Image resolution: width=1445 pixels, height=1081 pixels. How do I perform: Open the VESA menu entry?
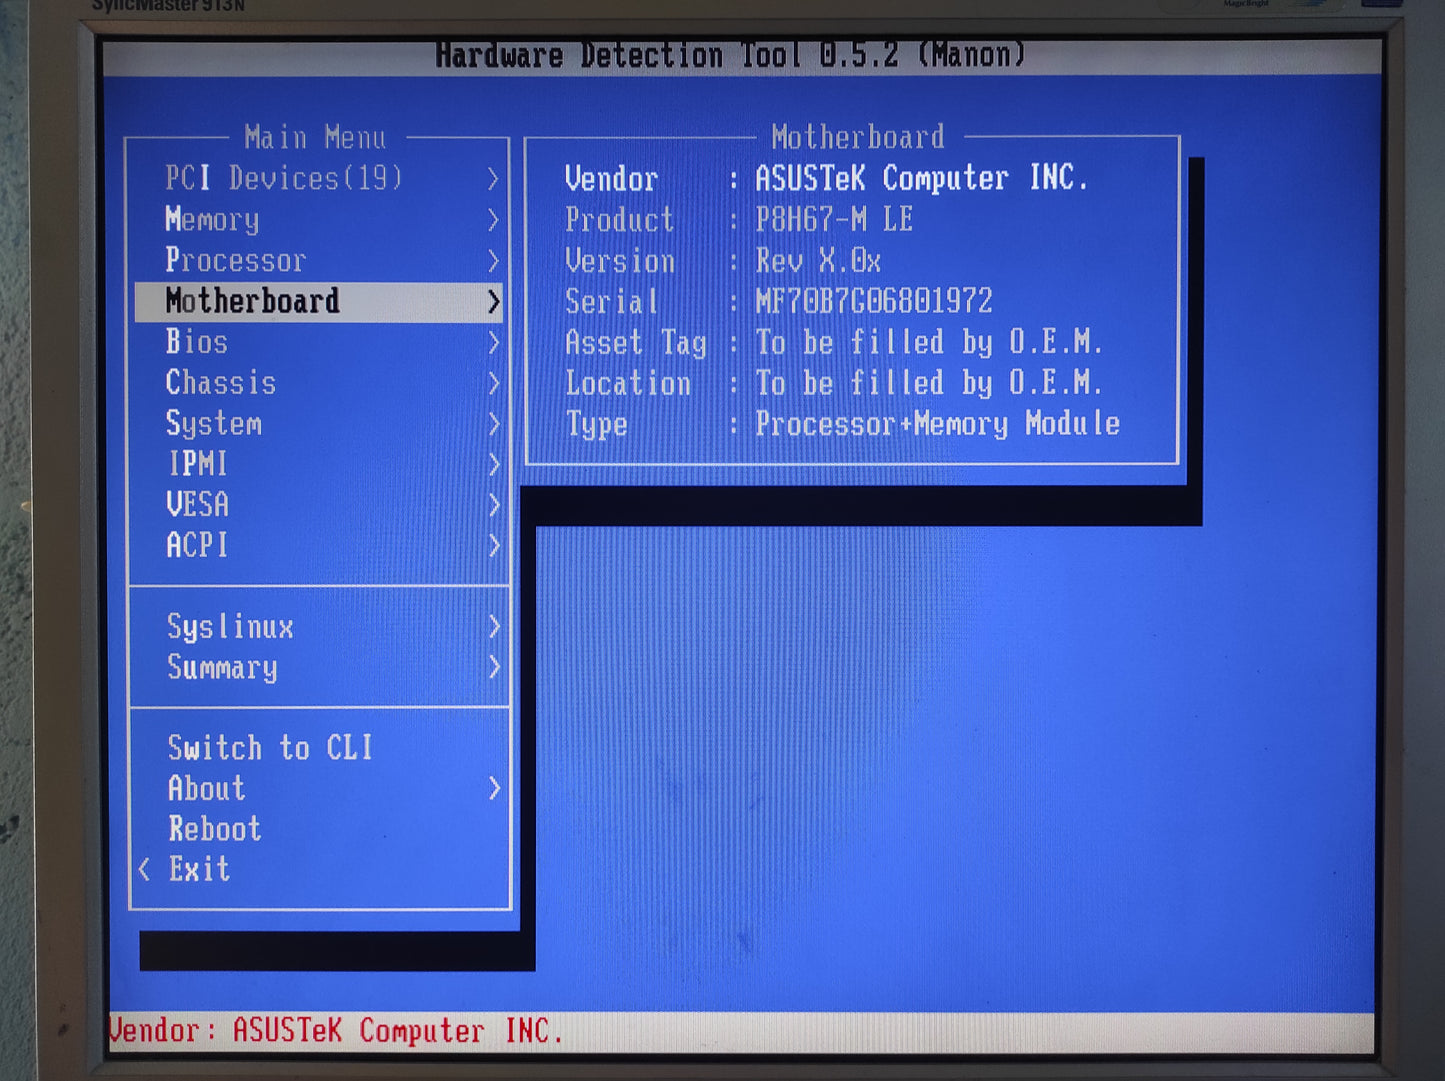click(198, 504)
